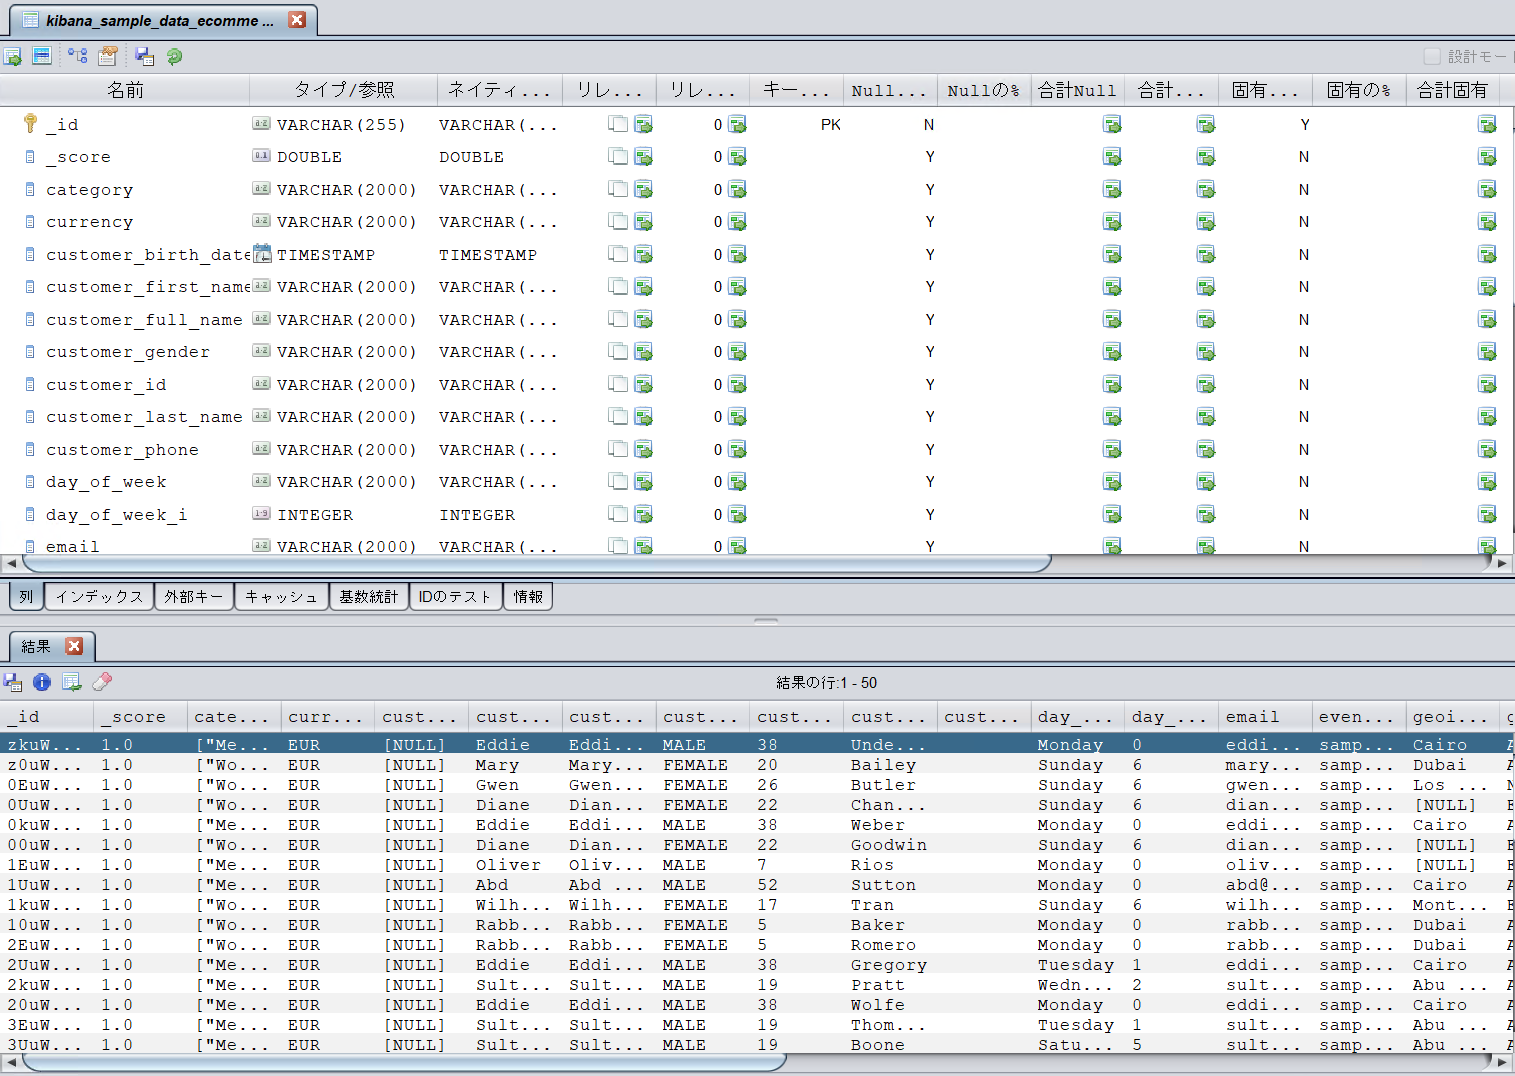The height and width of the screenshot is (1076, 1515).
Task: Click the 合計Null compute icon in _id row
Action: [x=1112, y=125]
